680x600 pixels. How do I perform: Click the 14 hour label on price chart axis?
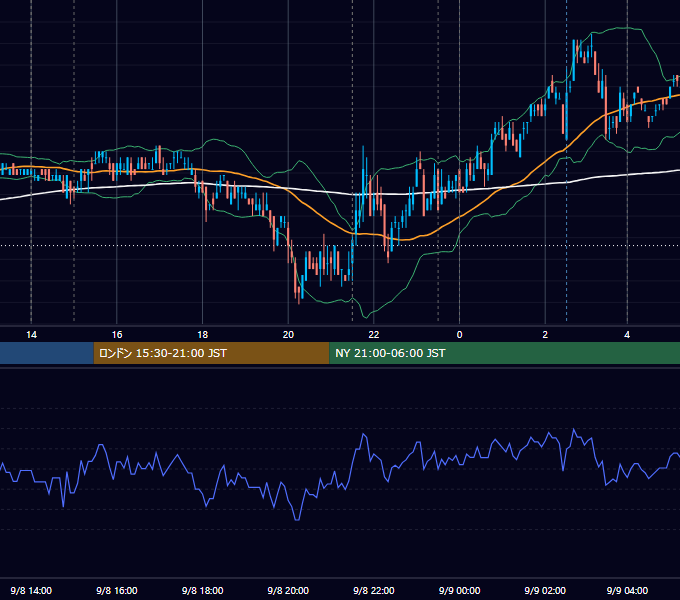coord(31,335)
